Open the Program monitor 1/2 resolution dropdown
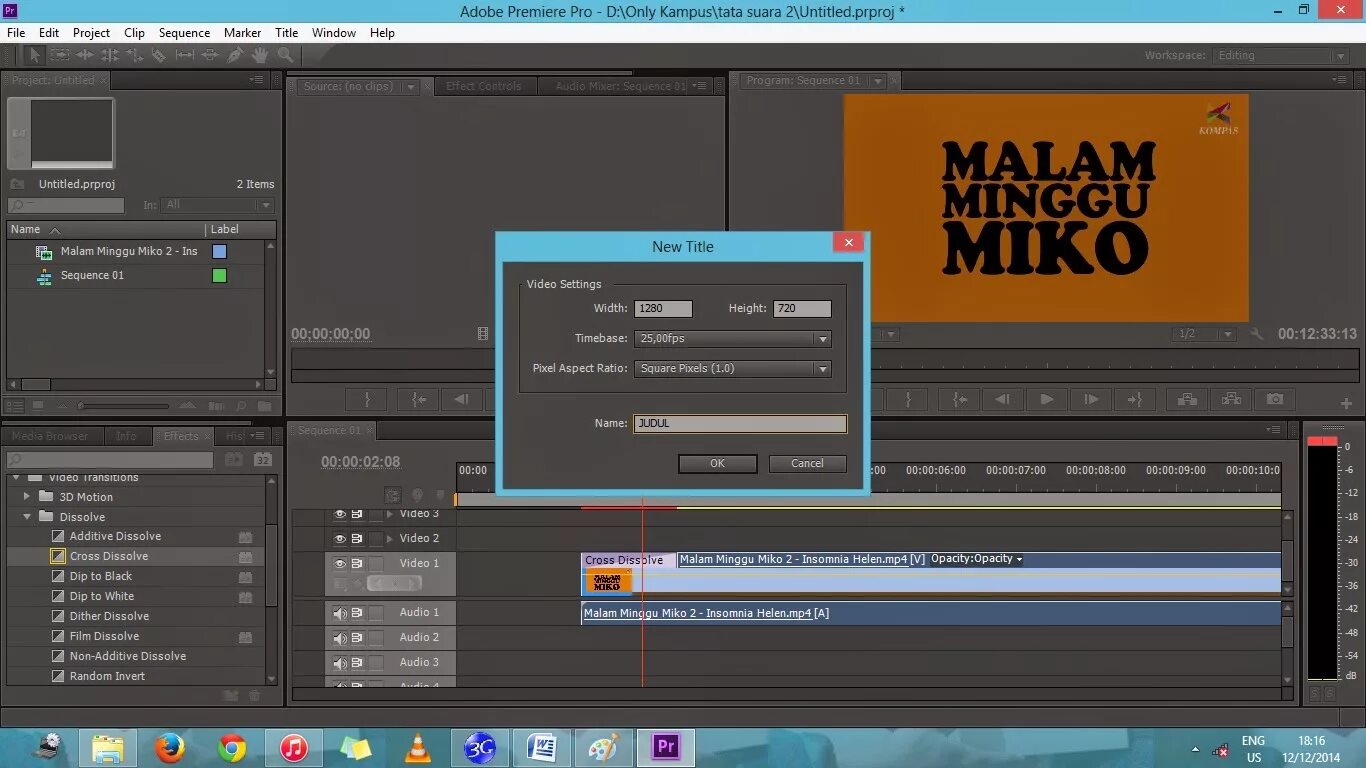The height and width of the screenshot is (768, 1366). click(x=1205, y=334)
